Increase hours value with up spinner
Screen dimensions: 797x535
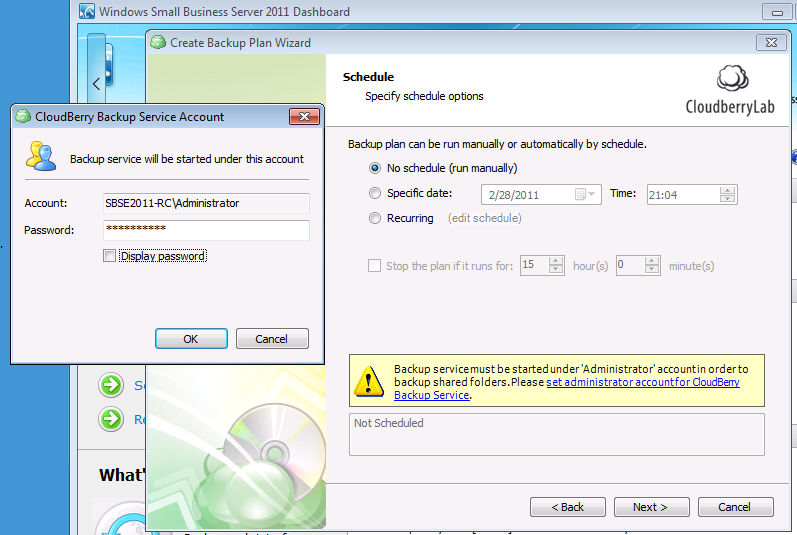click(x=556, y=261)
